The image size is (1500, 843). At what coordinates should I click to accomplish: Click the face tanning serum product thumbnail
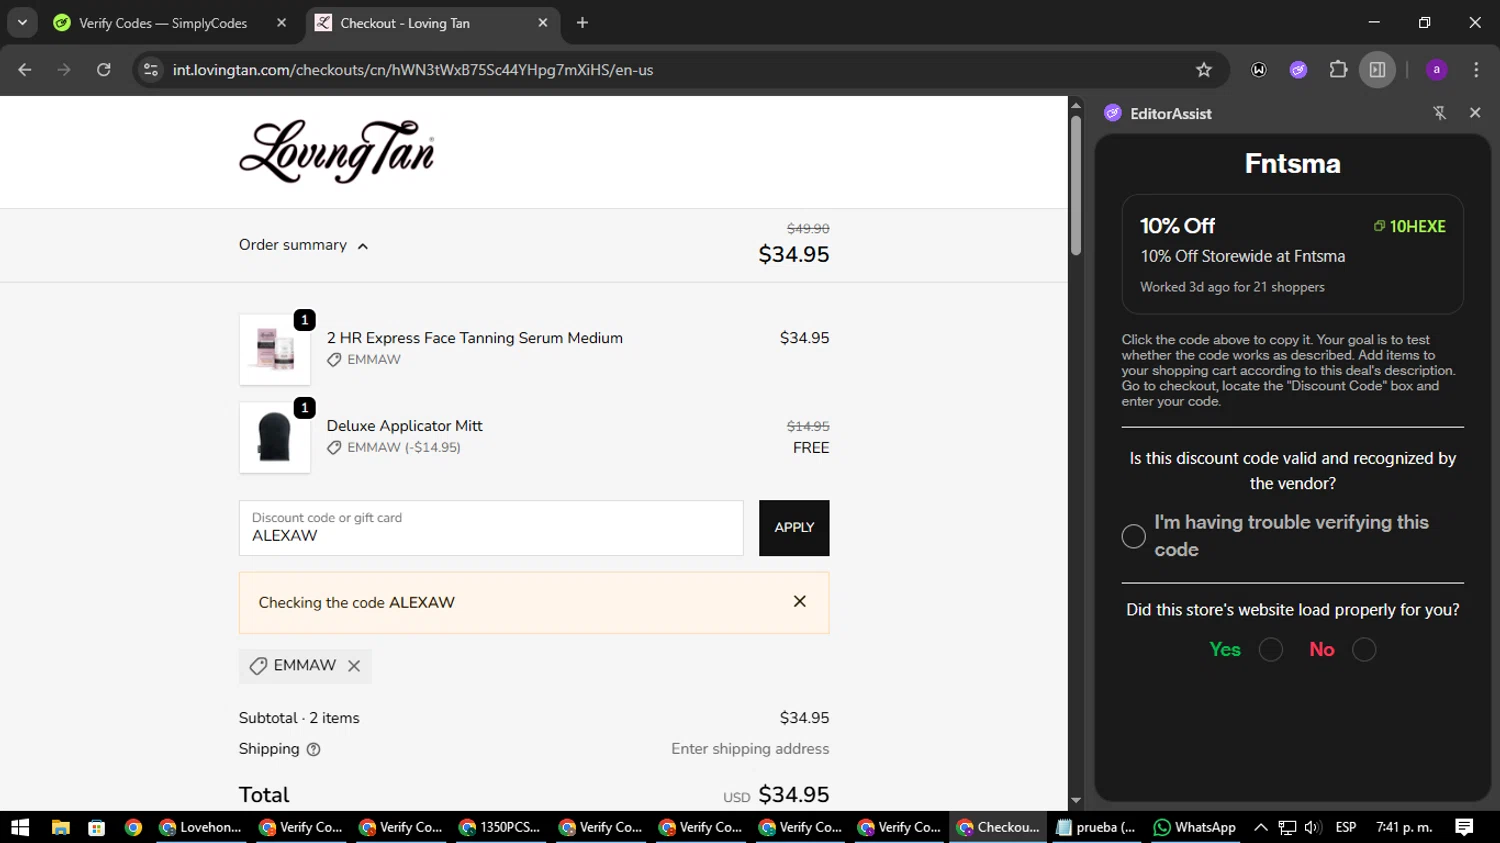tap(274, 349)
